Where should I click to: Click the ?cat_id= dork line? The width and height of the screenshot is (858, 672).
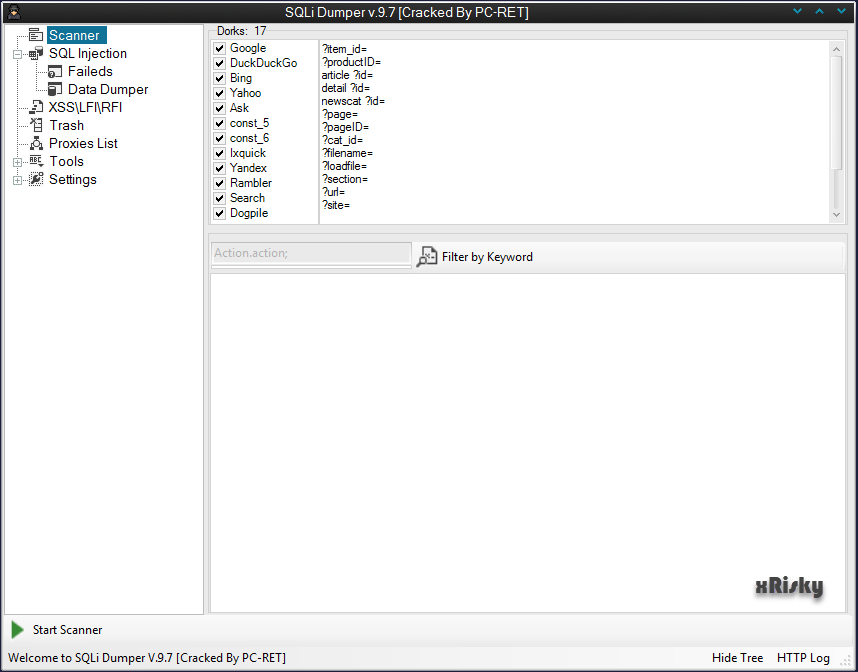343,140
